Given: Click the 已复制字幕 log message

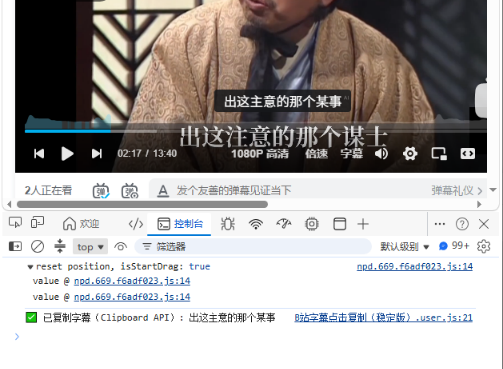Looking at the screenshot, I should [x=159, y=318].
